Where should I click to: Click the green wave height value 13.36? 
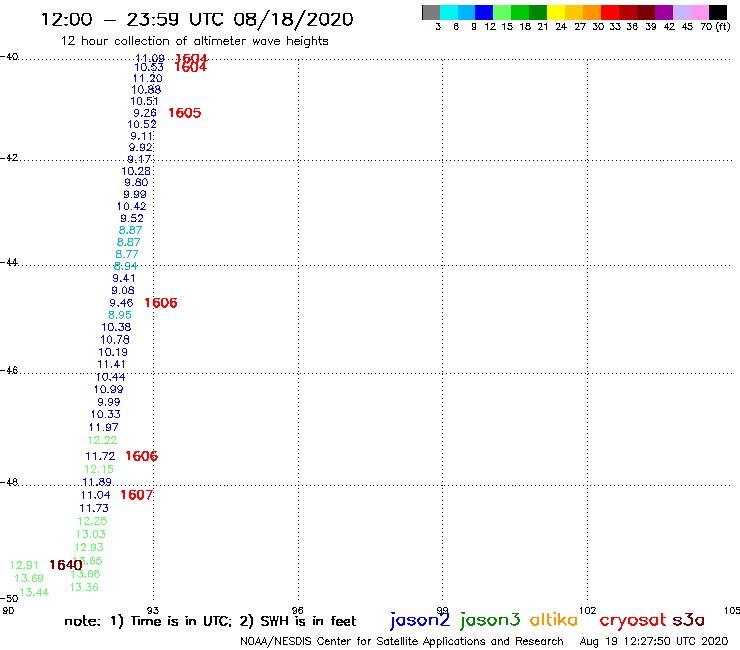pyautogui.click(x=84, y=587)
